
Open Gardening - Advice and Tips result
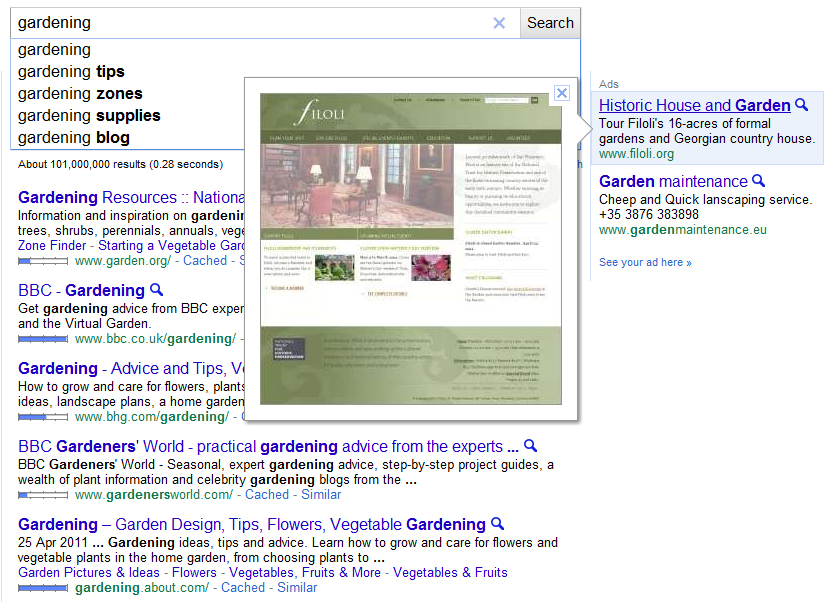(131, 369)
